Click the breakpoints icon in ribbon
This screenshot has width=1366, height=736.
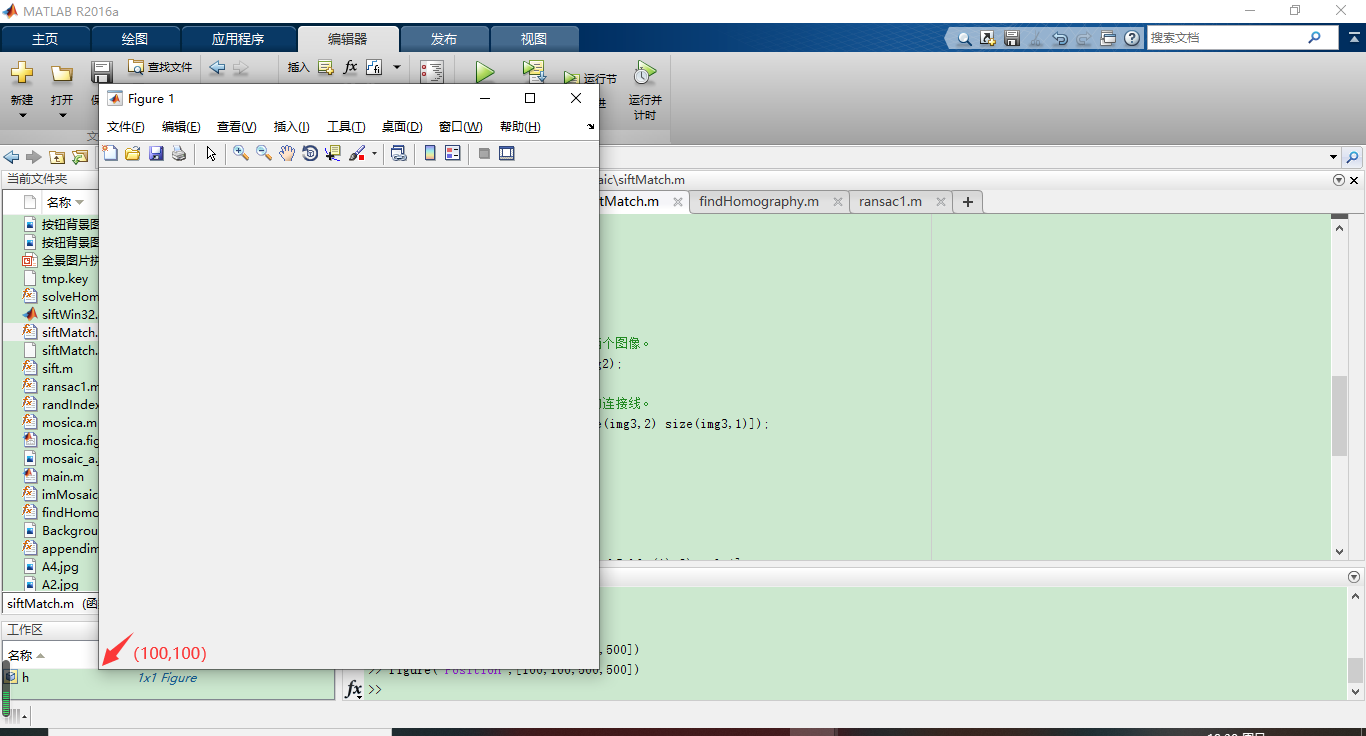pos(432,72)
